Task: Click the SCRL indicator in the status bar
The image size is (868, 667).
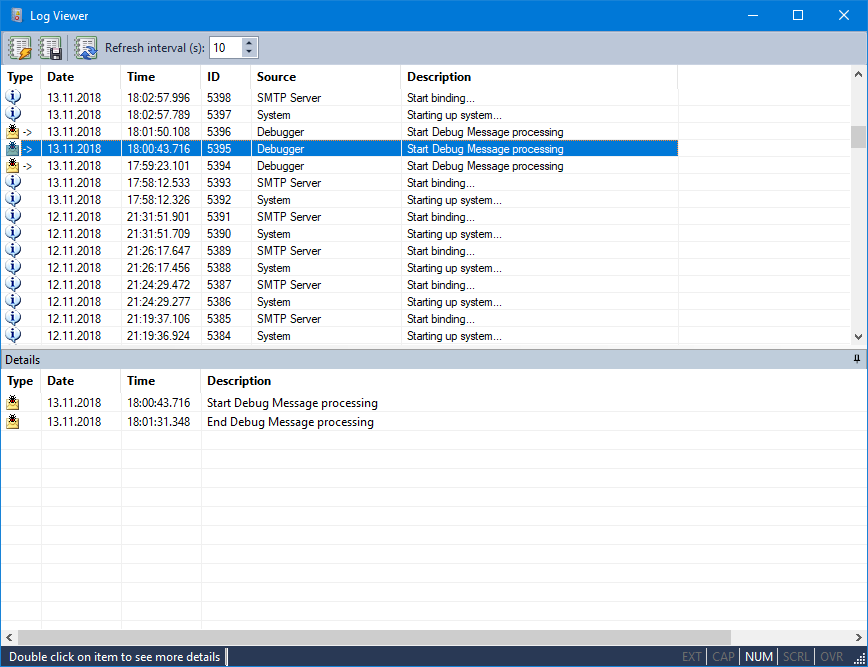Action: [x=796, y=657]
